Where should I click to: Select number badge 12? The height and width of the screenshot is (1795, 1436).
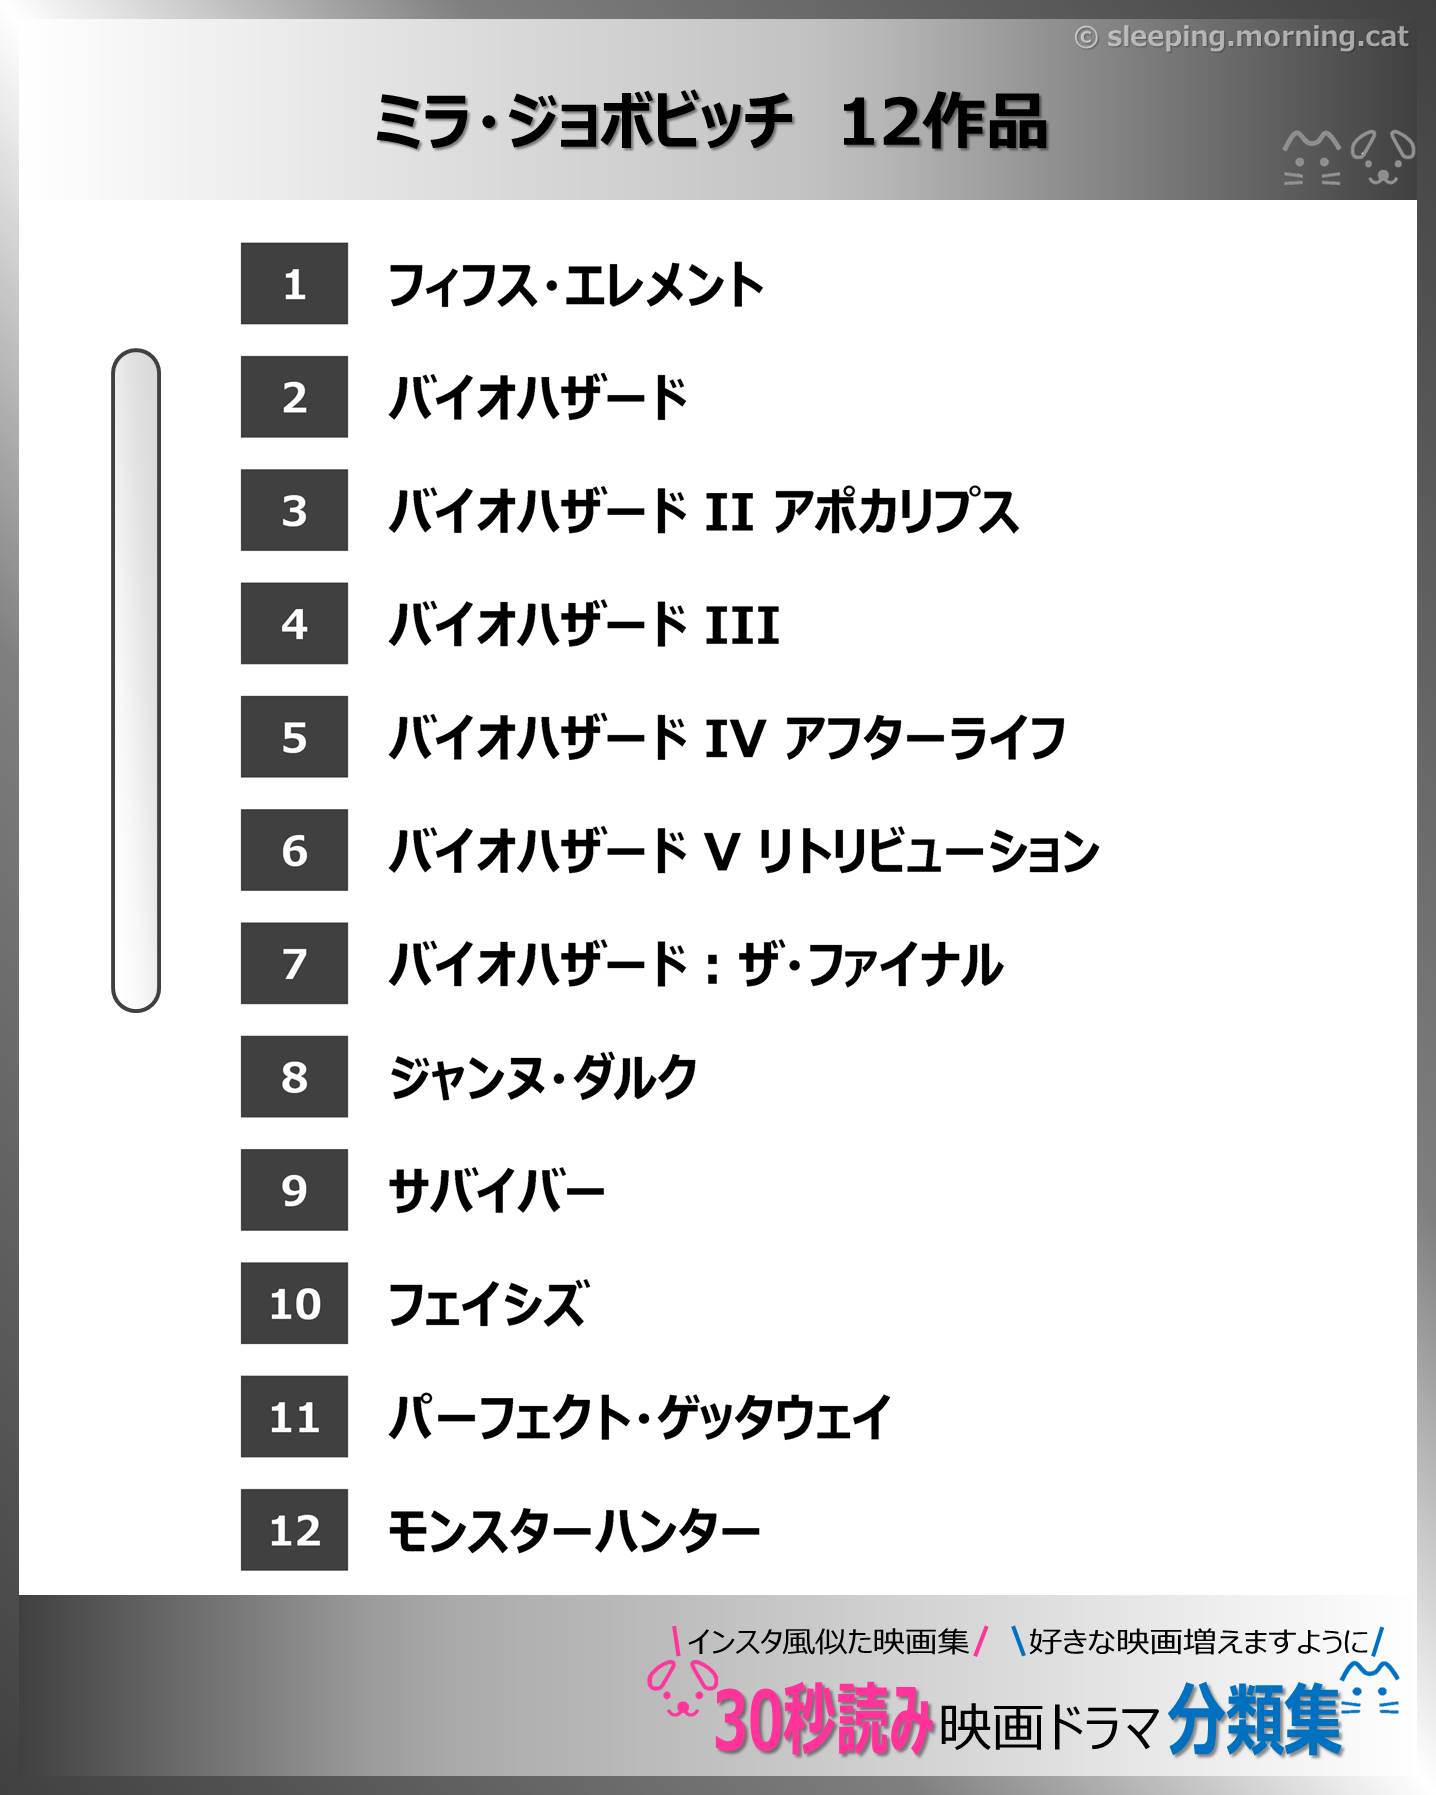pos(294,1530)
